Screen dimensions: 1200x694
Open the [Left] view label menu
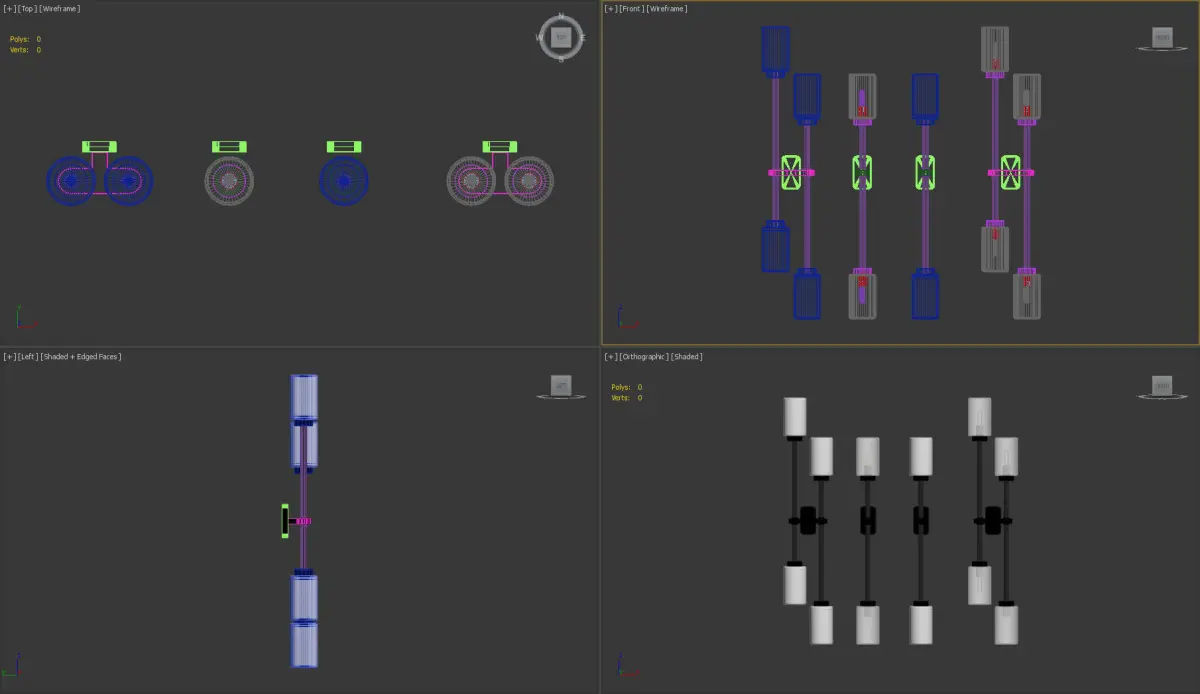click(27, 357)
